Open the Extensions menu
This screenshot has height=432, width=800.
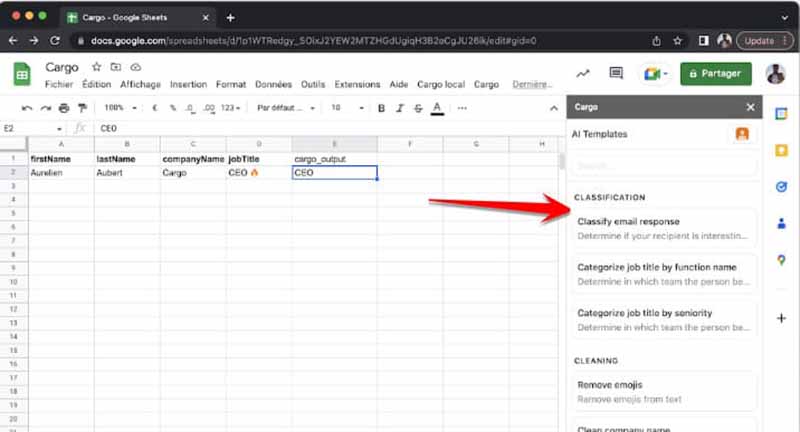click(x=357, y=85)
